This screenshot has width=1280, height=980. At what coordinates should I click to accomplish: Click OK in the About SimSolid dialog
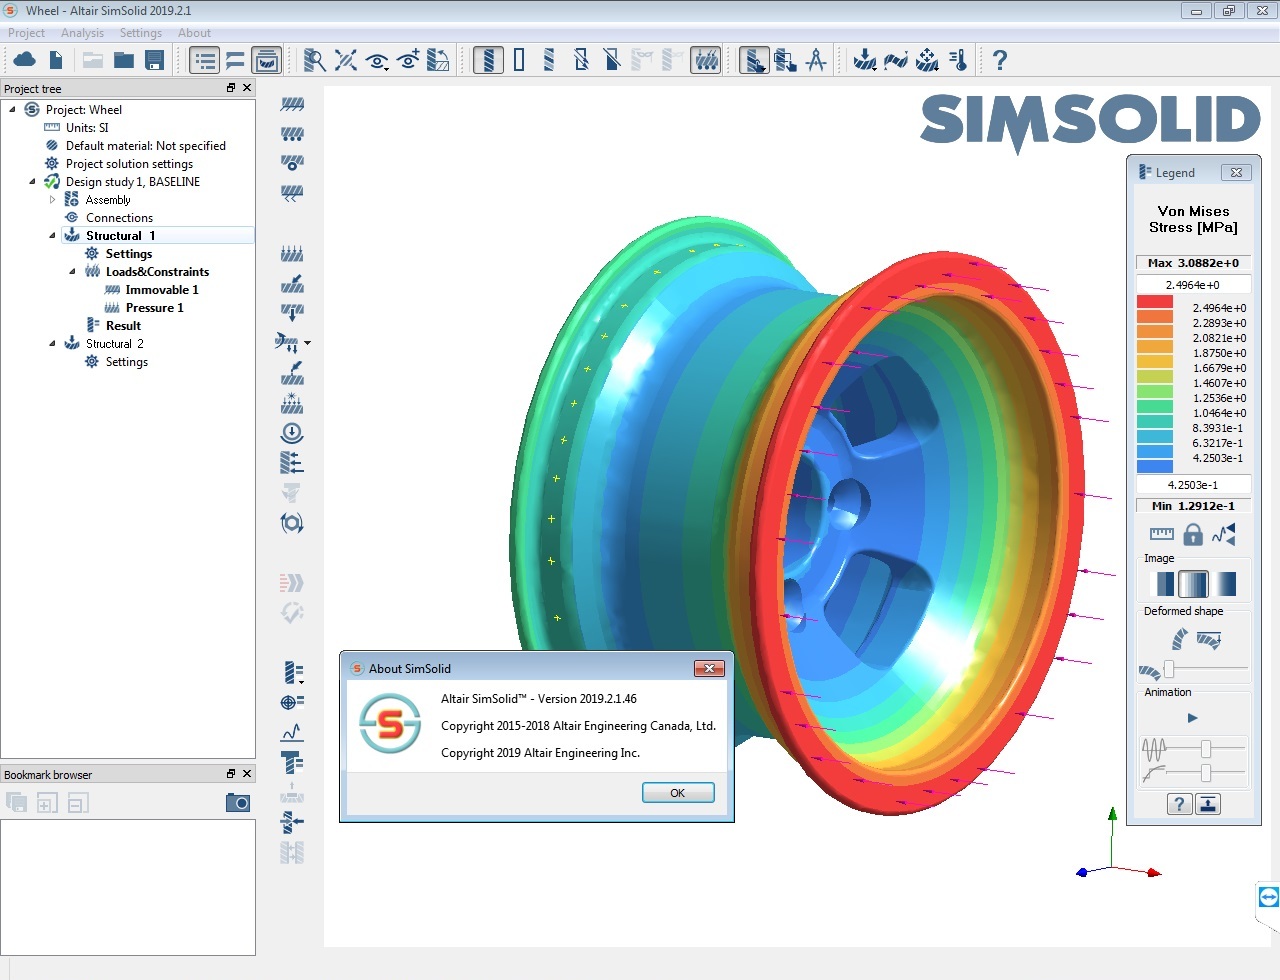click(x=678, y=793)
